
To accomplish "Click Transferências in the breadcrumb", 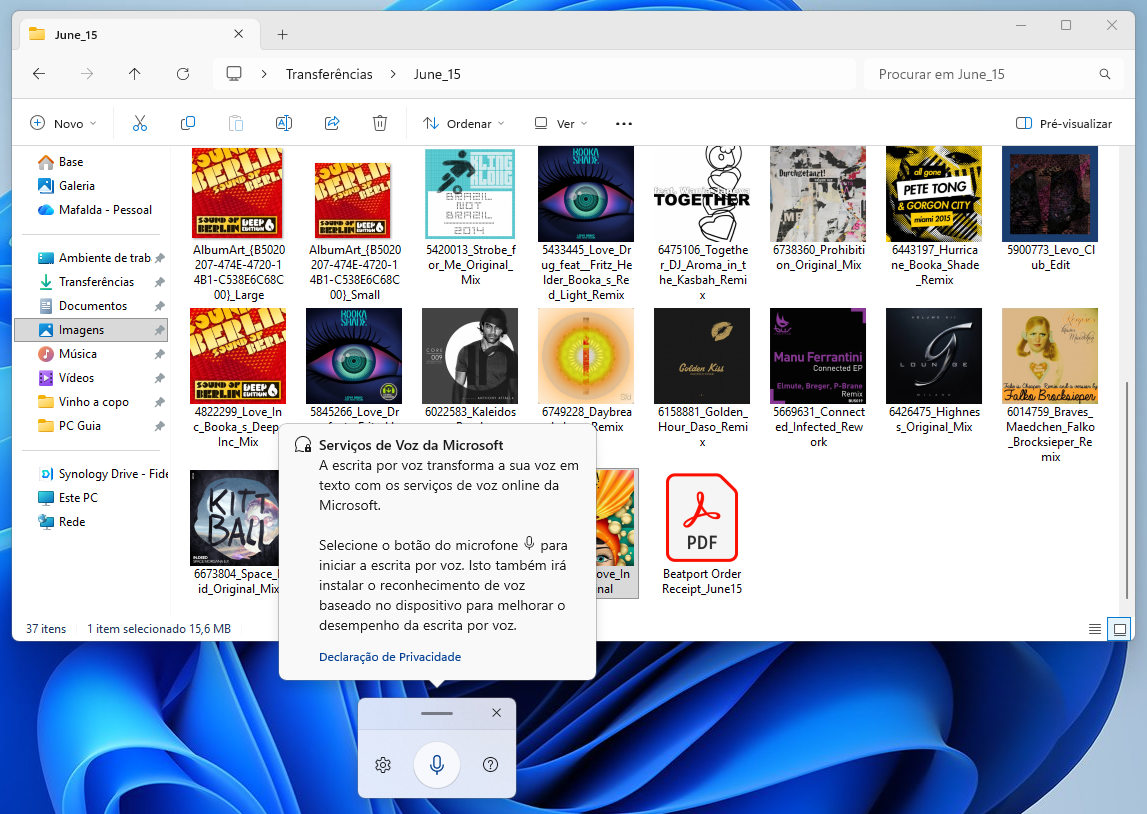I will [x=329, y=74].
